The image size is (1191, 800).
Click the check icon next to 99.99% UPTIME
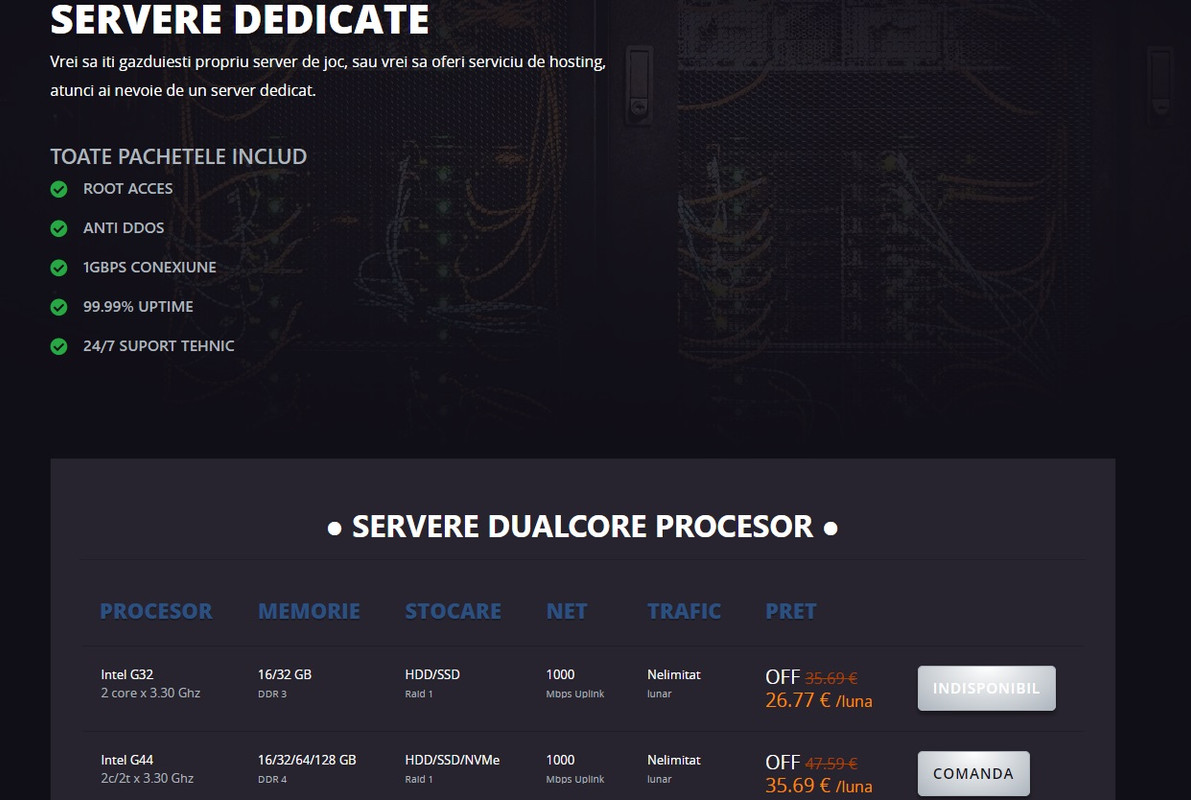(x=58, y=308)
